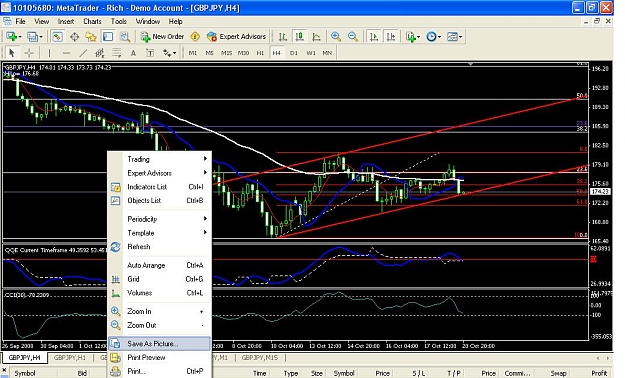Image resolution: width=625 pixels, height=378 pixels.
Task: Choose the Text Label tool
Action: [150, 53]
